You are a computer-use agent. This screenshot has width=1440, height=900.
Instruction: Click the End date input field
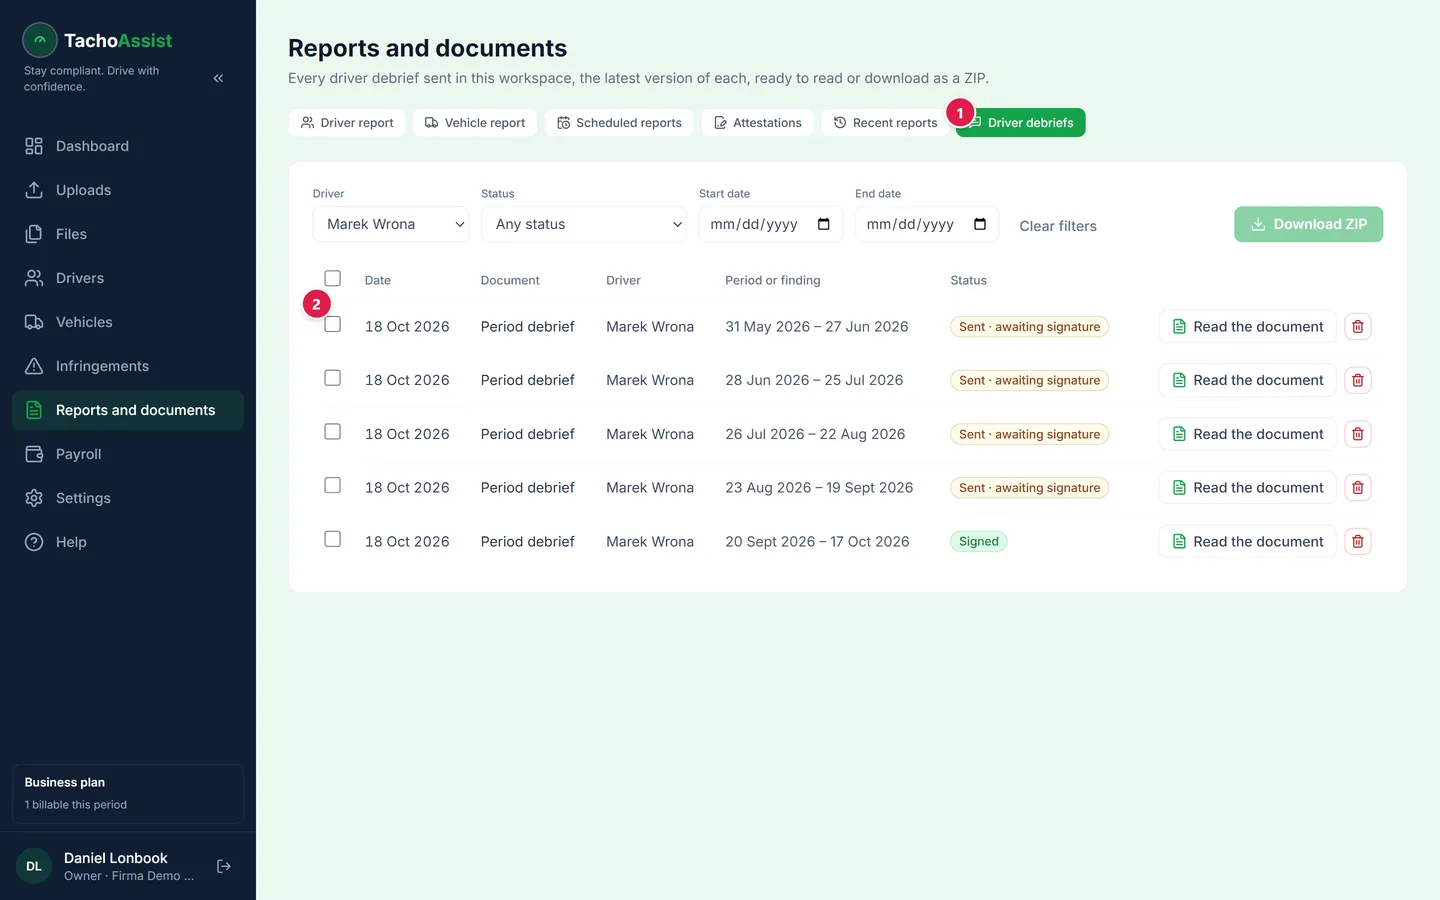pos(927,224)
